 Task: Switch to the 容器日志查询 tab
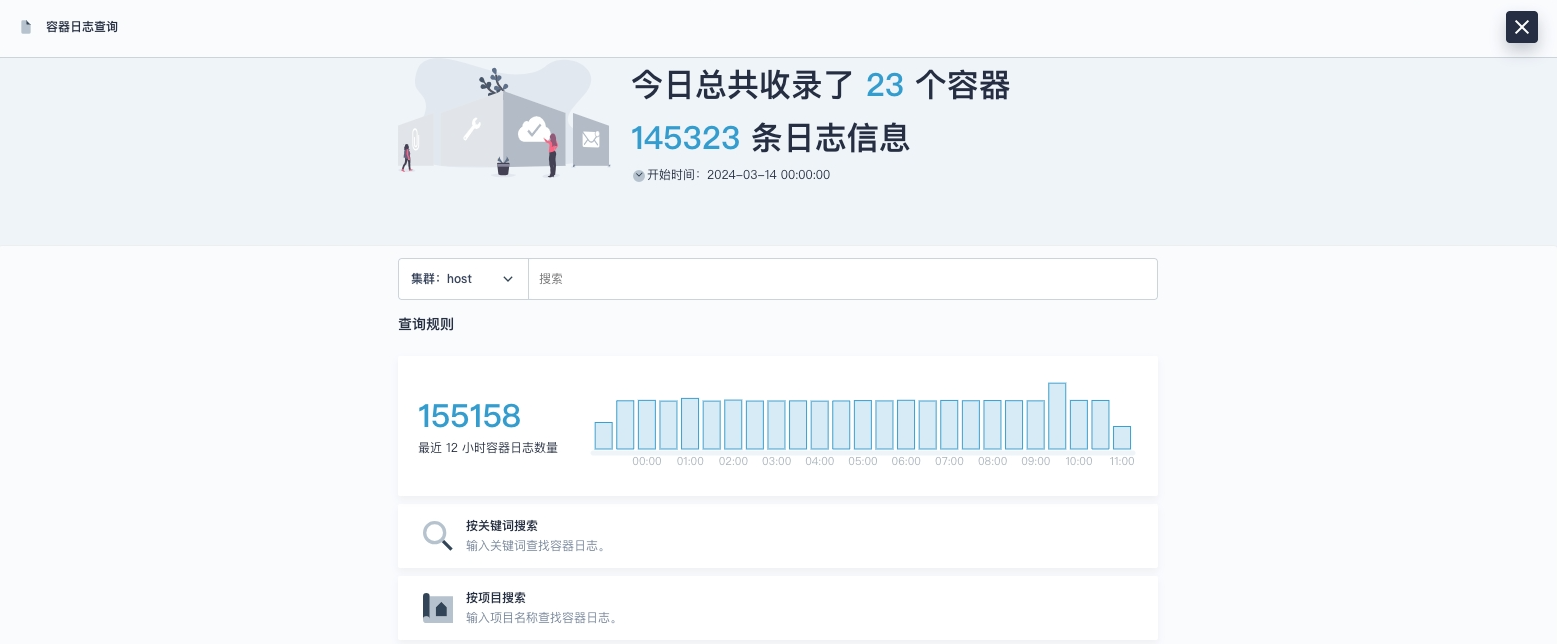(82, 27)
